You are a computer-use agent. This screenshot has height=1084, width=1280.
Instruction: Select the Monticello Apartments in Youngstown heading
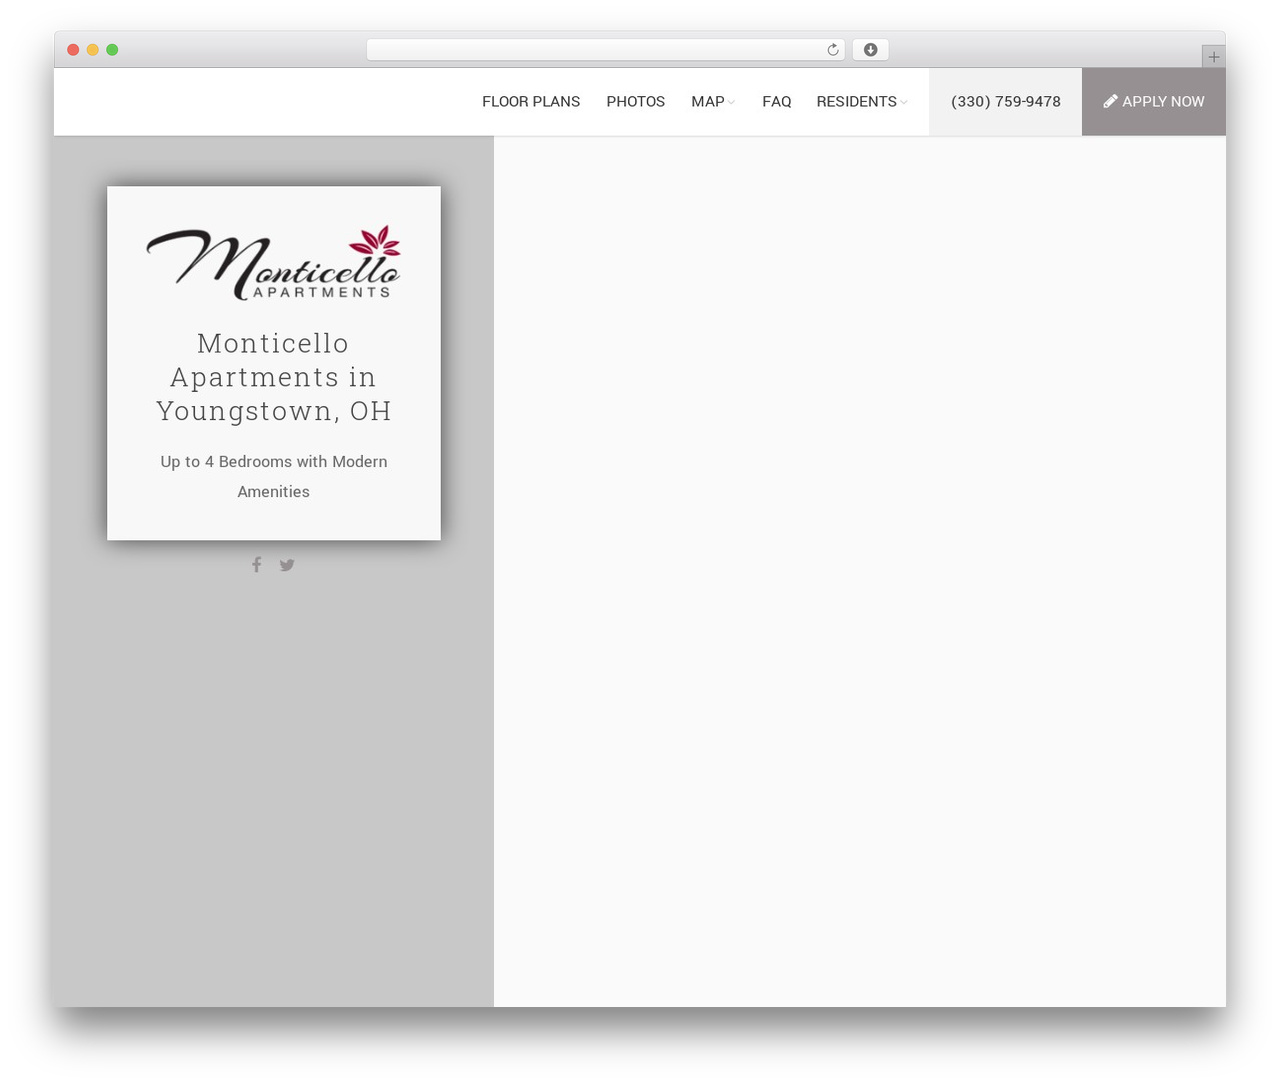pos(273,377)
